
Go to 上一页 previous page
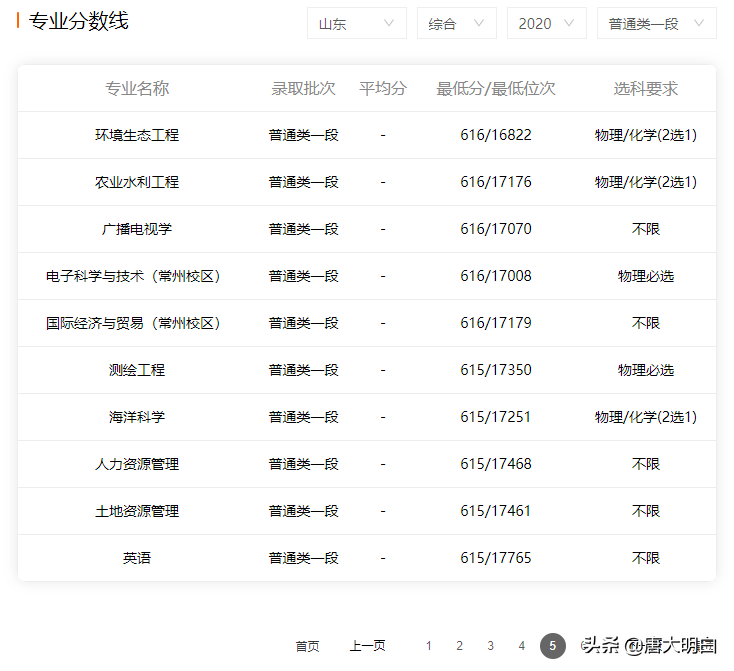[367, 646]
